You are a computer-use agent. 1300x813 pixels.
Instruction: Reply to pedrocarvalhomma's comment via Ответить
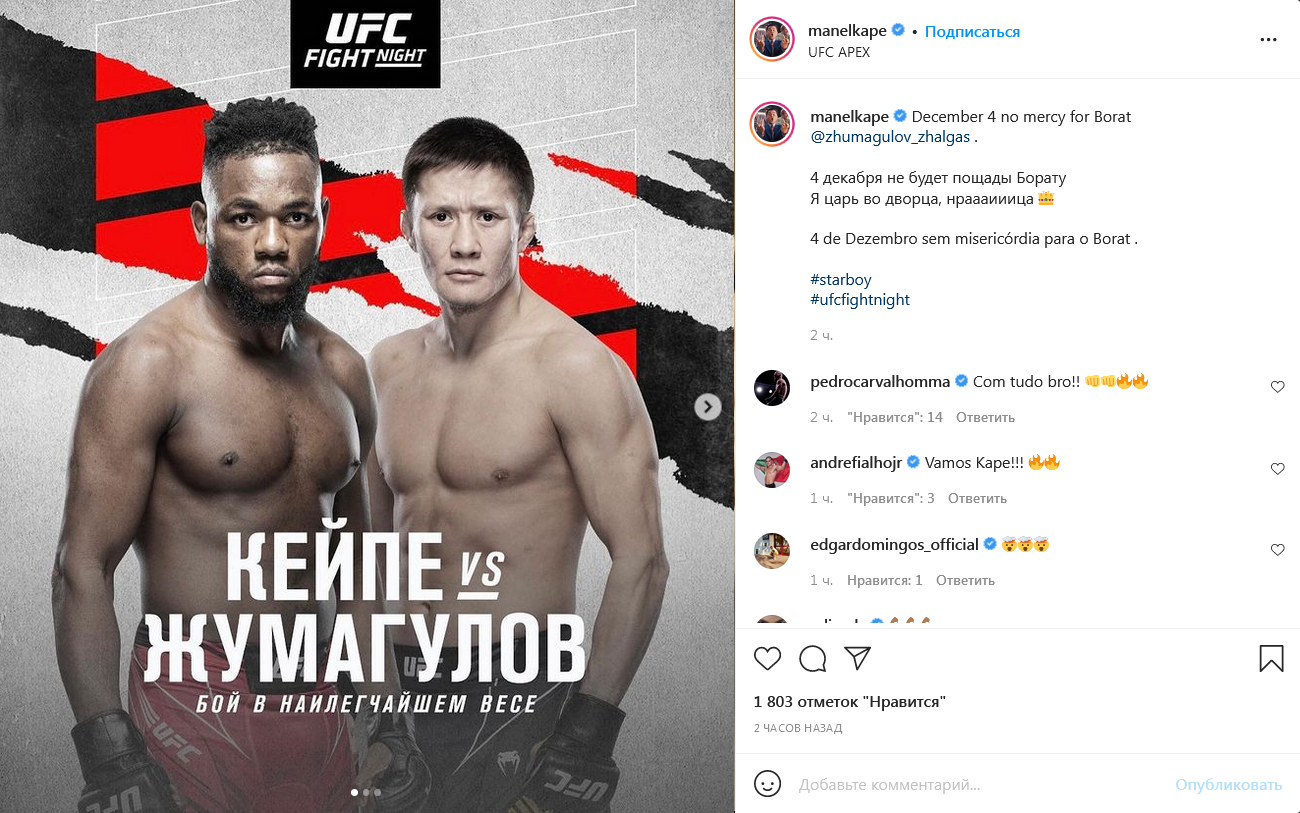985,417
